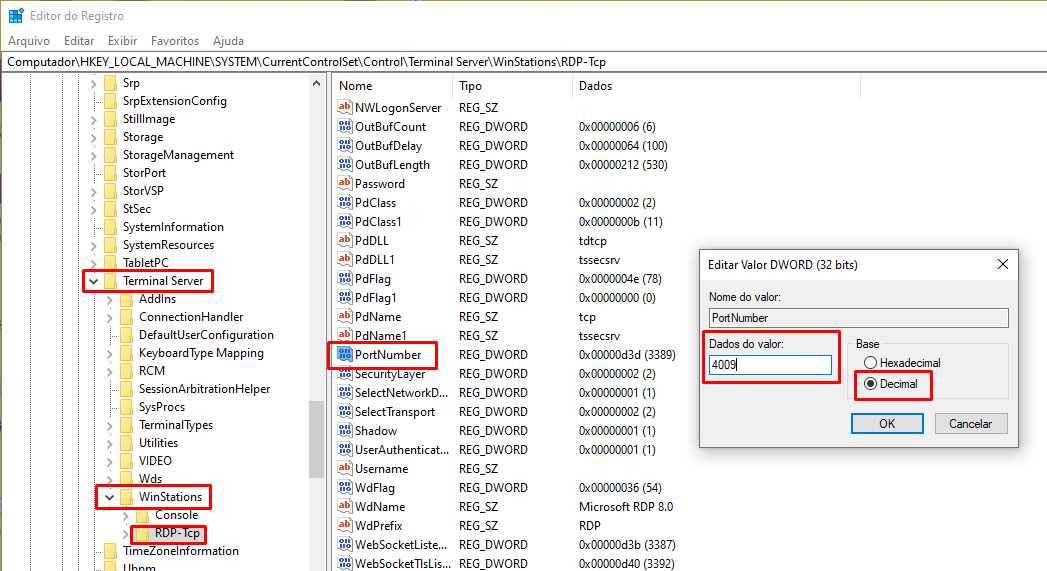Select the PdDLL string value icon
The image size is (1047, 571).
[345, 240]
